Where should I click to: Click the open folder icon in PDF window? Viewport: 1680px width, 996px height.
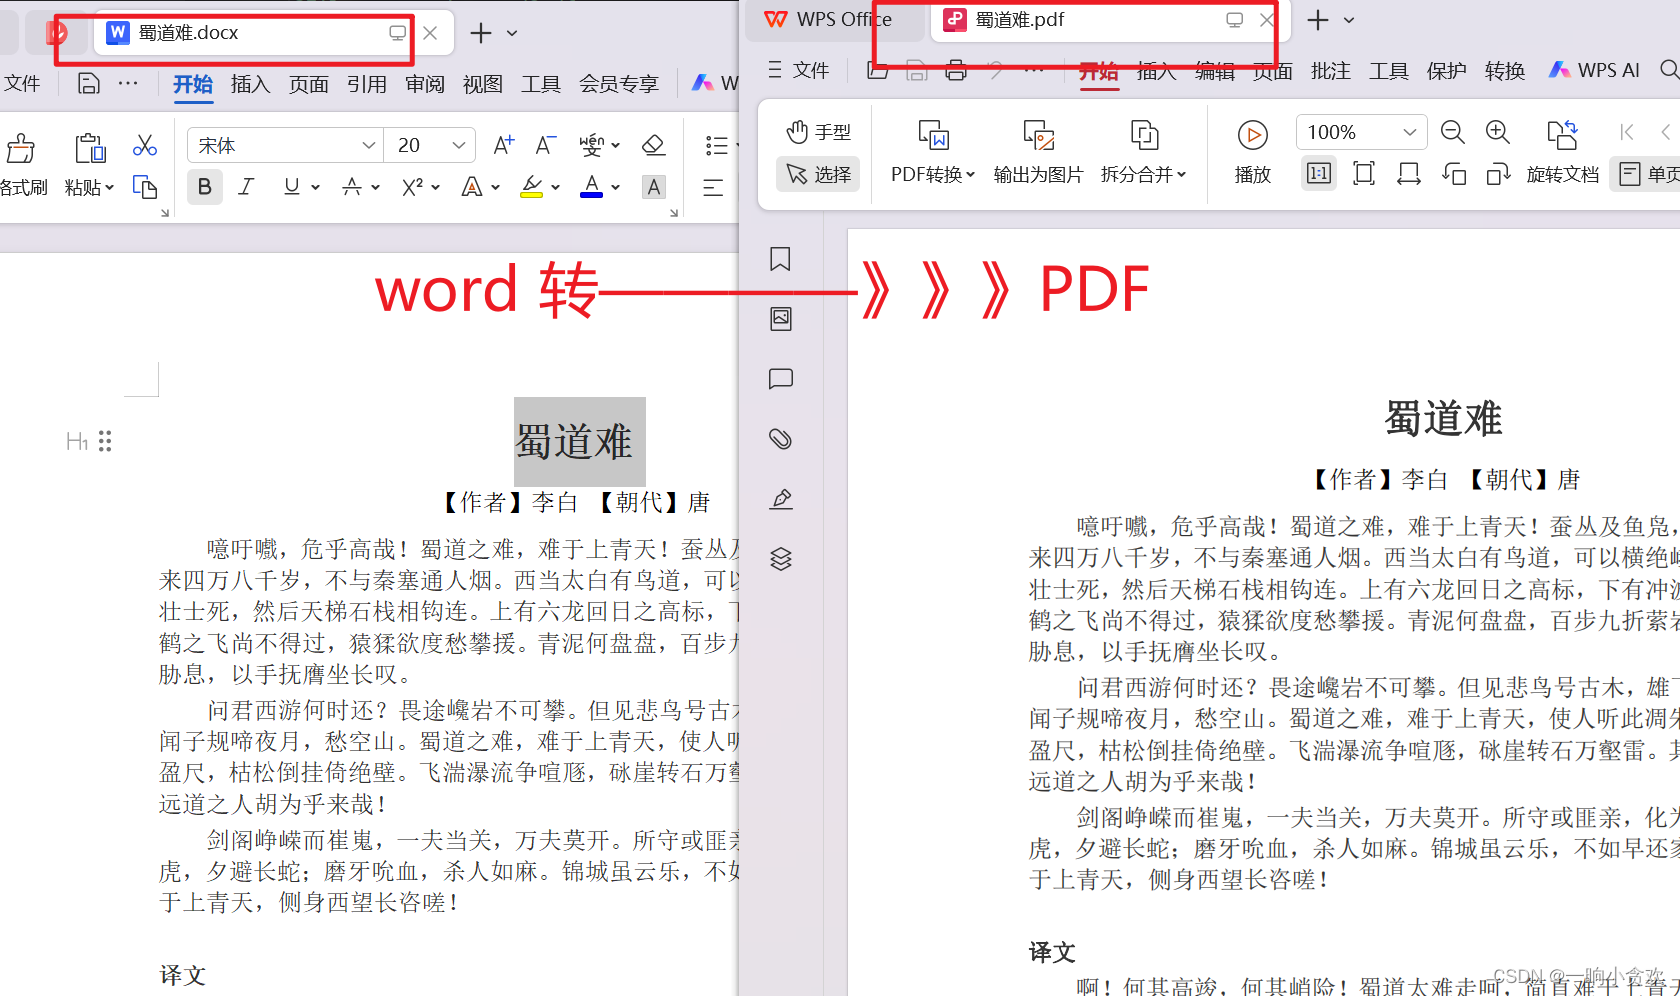878,70
